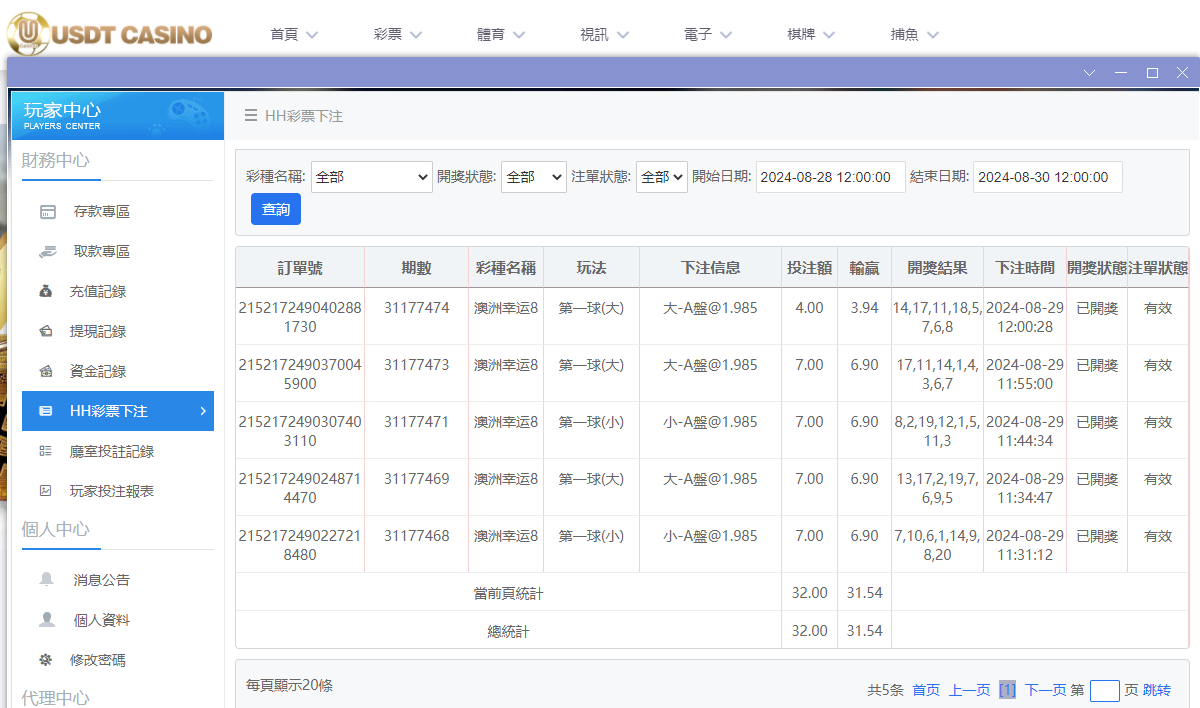Screen dimensions: 1200x708
Task: Open 存款專區 via its deposit card icon
Action: (x=47, y=211)
